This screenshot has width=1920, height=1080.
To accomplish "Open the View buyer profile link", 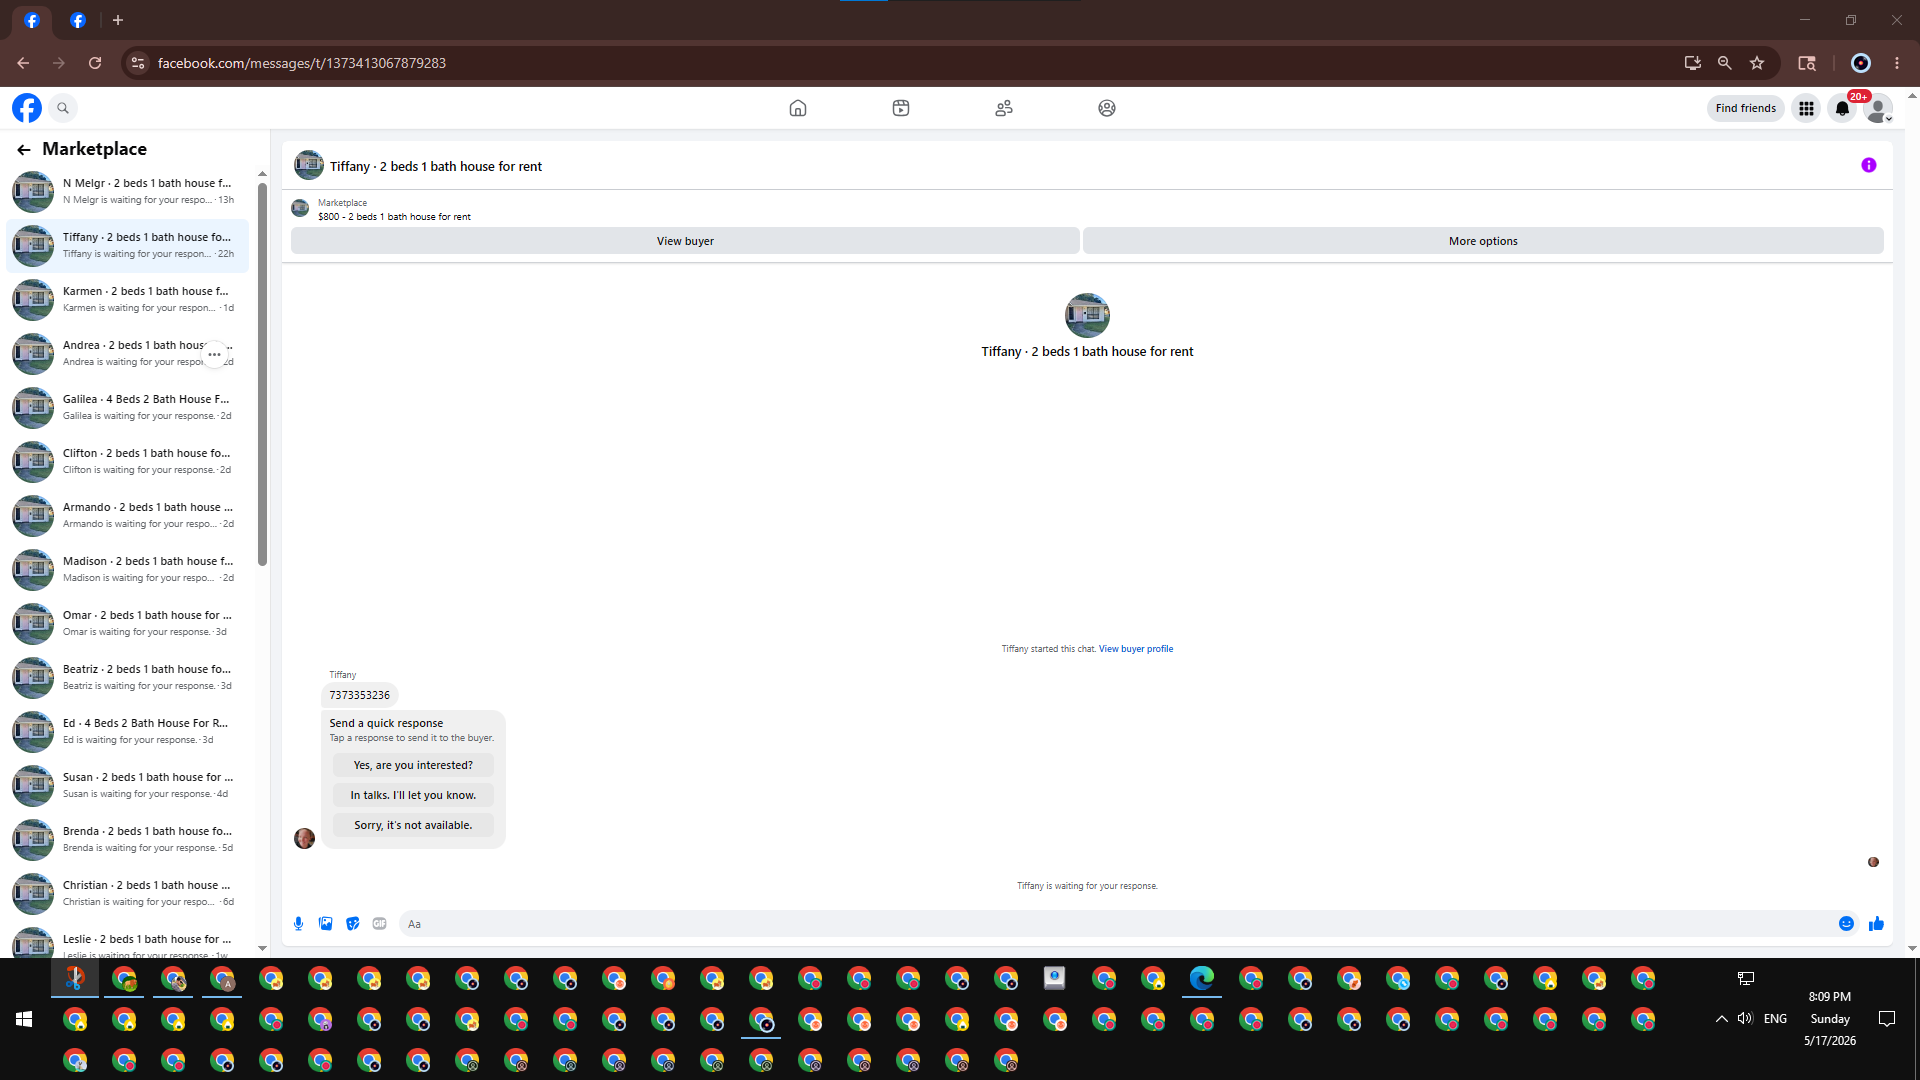I will tap(1136, 649).
